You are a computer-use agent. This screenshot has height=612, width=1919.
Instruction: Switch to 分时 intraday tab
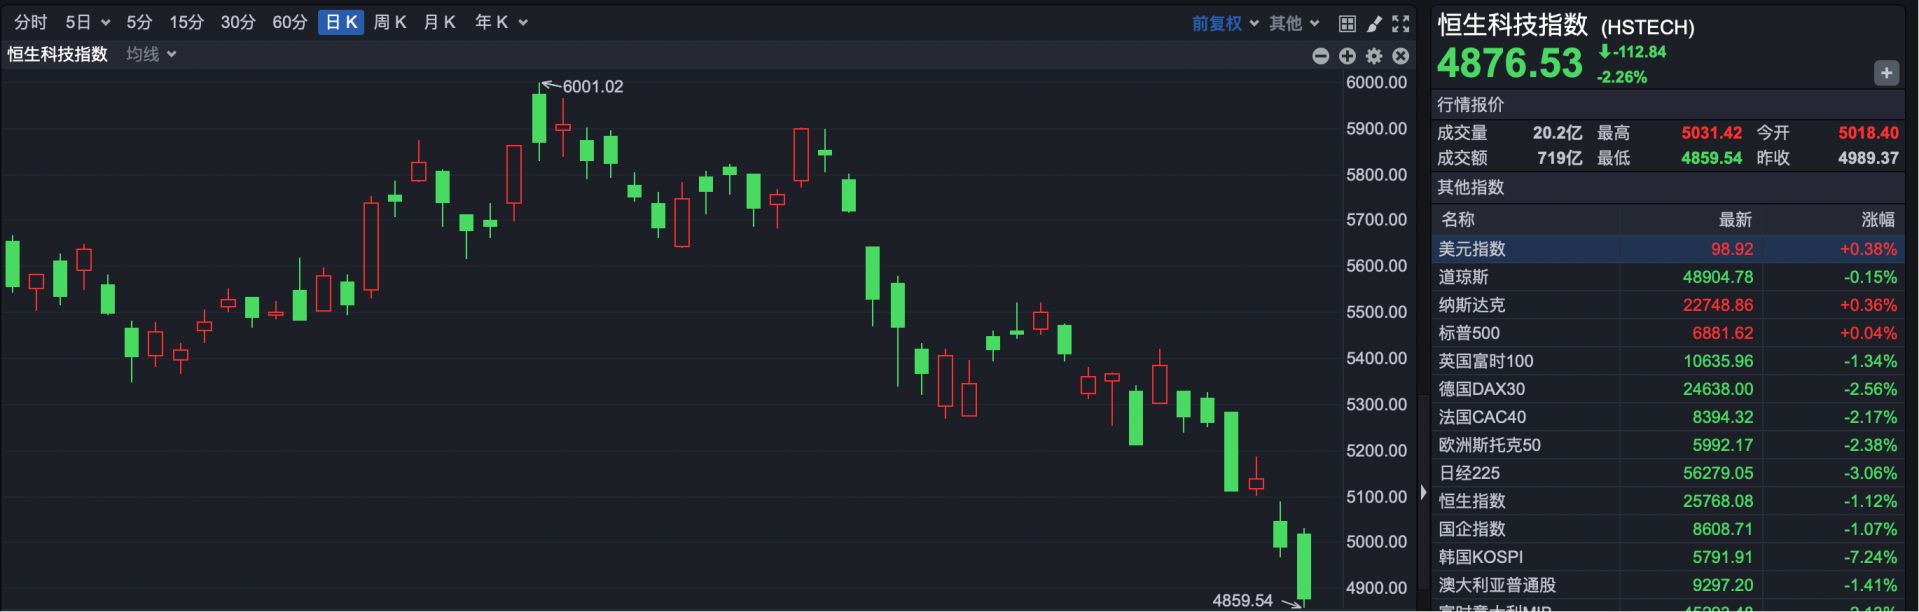point(31,22)
